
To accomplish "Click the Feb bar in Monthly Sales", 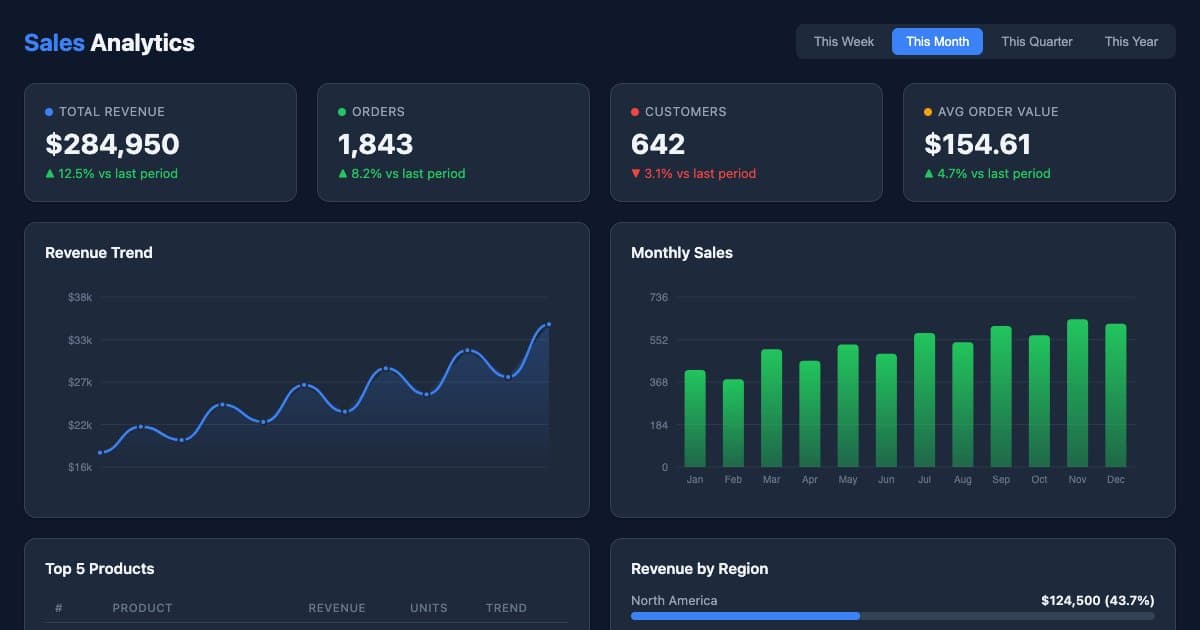I will coord(733,423).
